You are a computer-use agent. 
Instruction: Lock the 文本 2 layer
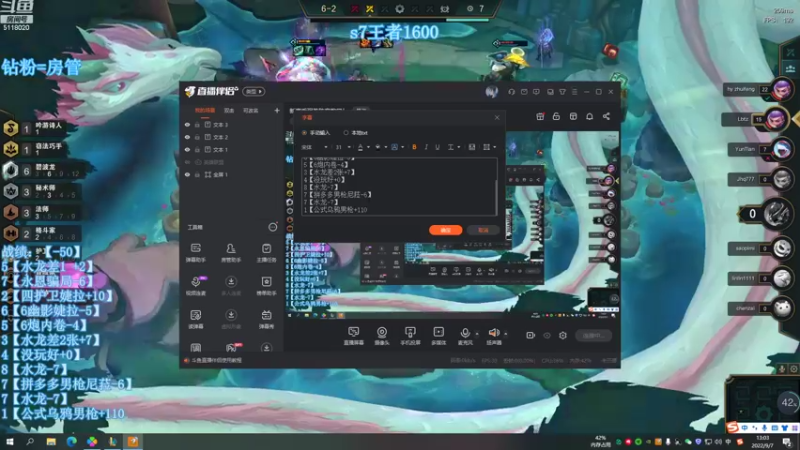point(197,137)
